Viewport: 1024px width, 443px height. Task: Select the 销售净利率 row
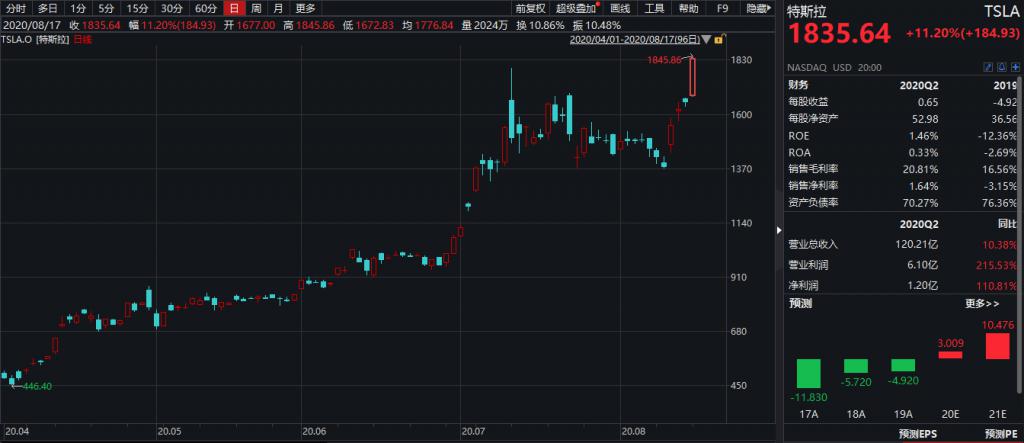pos(902,186)
